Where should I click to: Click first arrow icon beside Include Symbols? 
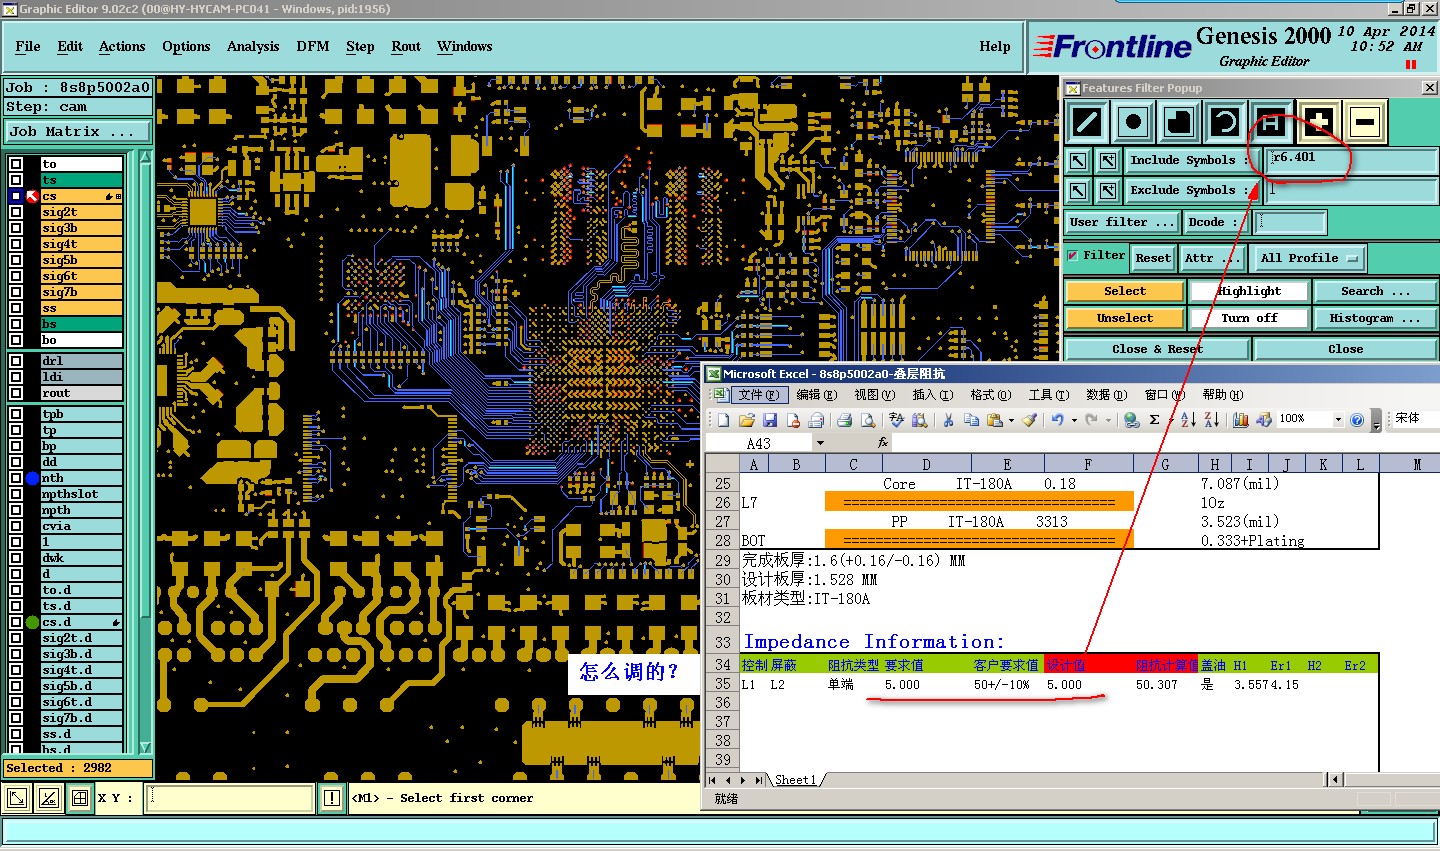[1078, 160]
